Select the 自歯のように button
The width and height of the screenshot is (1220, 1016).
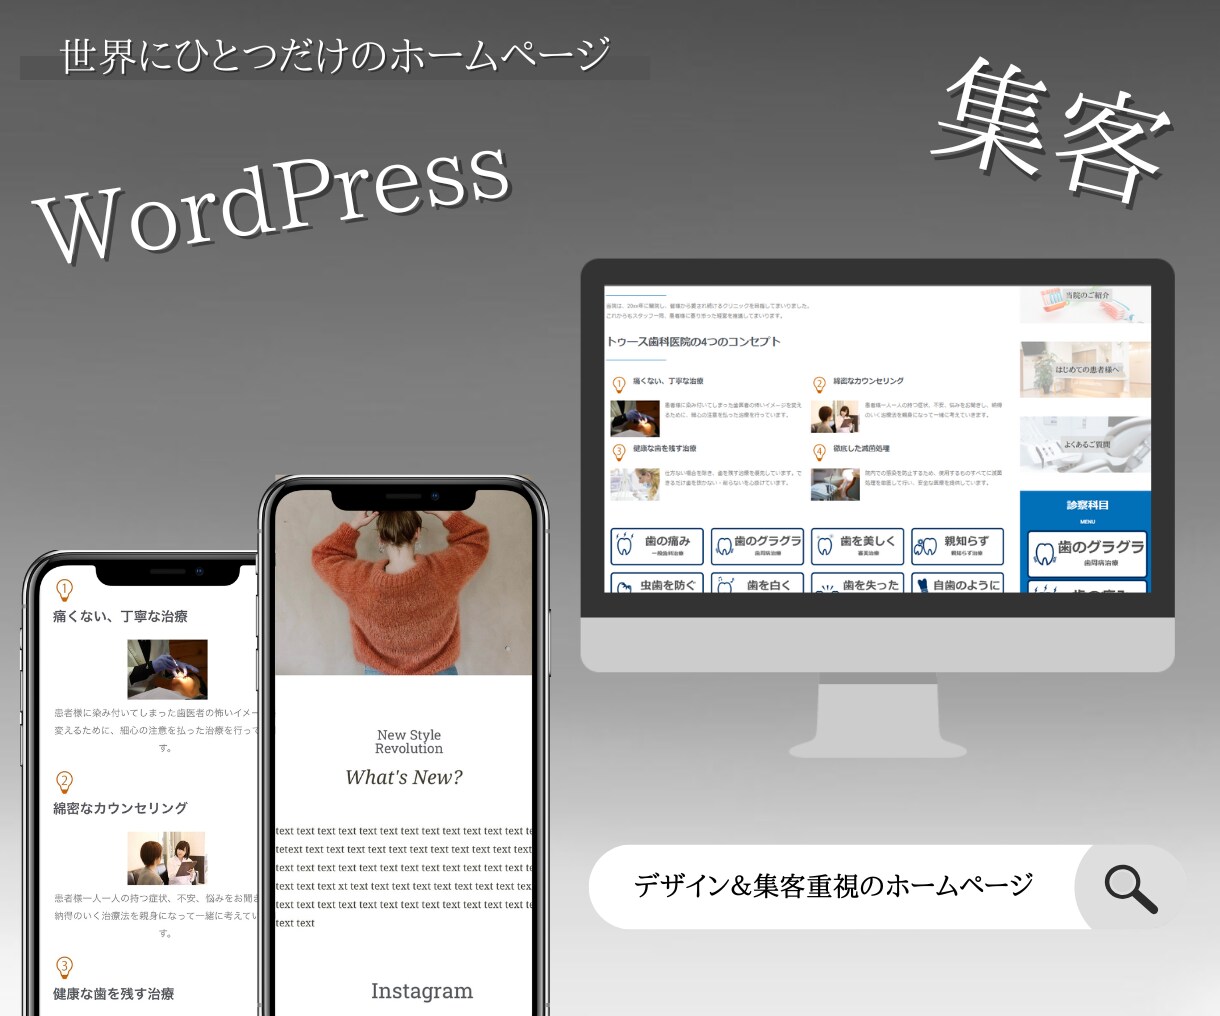pos(958,582)
